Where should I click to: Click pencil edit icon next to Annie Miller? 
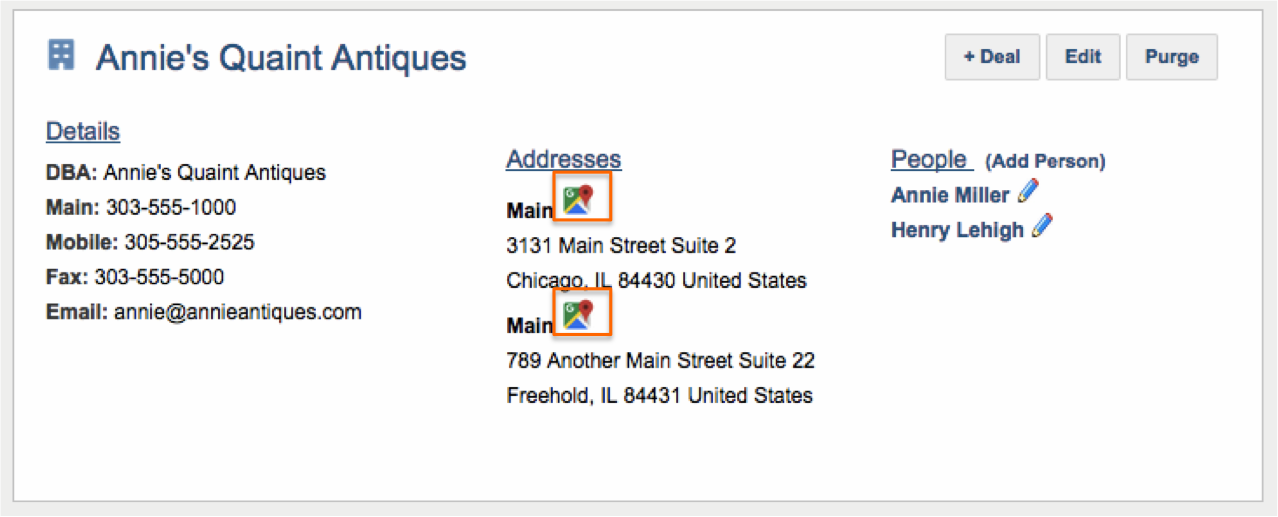[1028, 192]
